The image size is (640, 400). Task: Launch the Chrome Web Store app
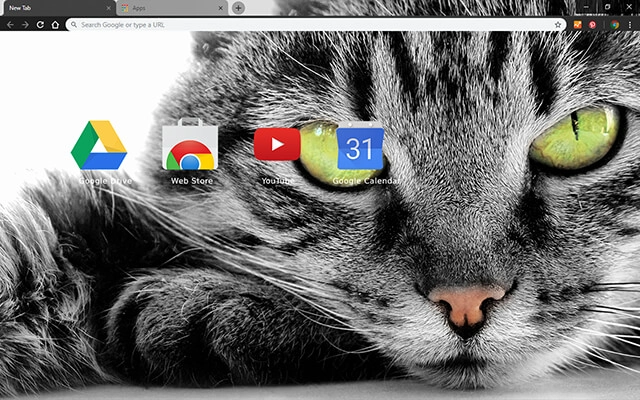point(190,144)
